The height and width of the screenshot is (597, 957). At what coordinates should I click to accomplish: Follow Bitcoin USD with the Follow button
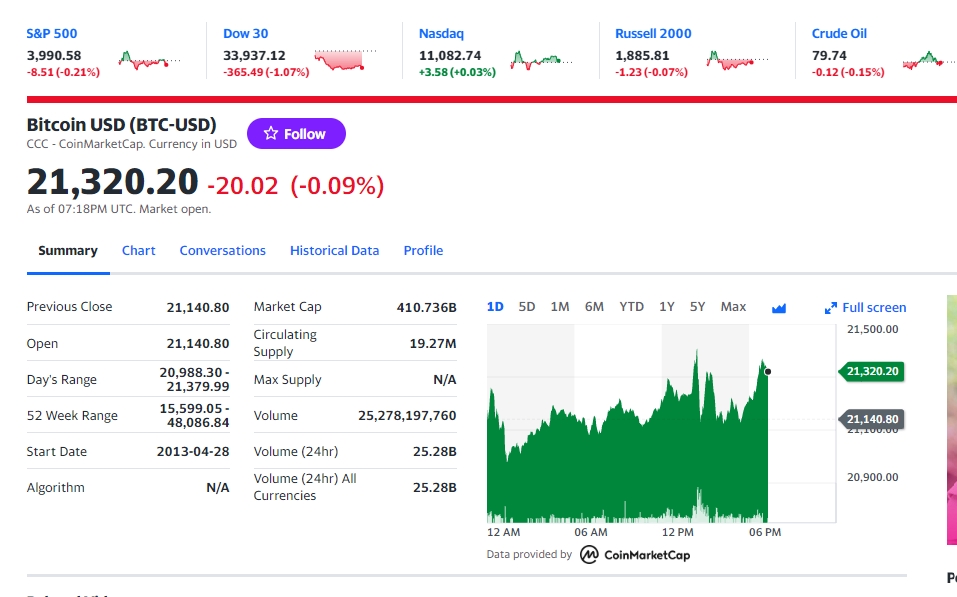point(296,133)
